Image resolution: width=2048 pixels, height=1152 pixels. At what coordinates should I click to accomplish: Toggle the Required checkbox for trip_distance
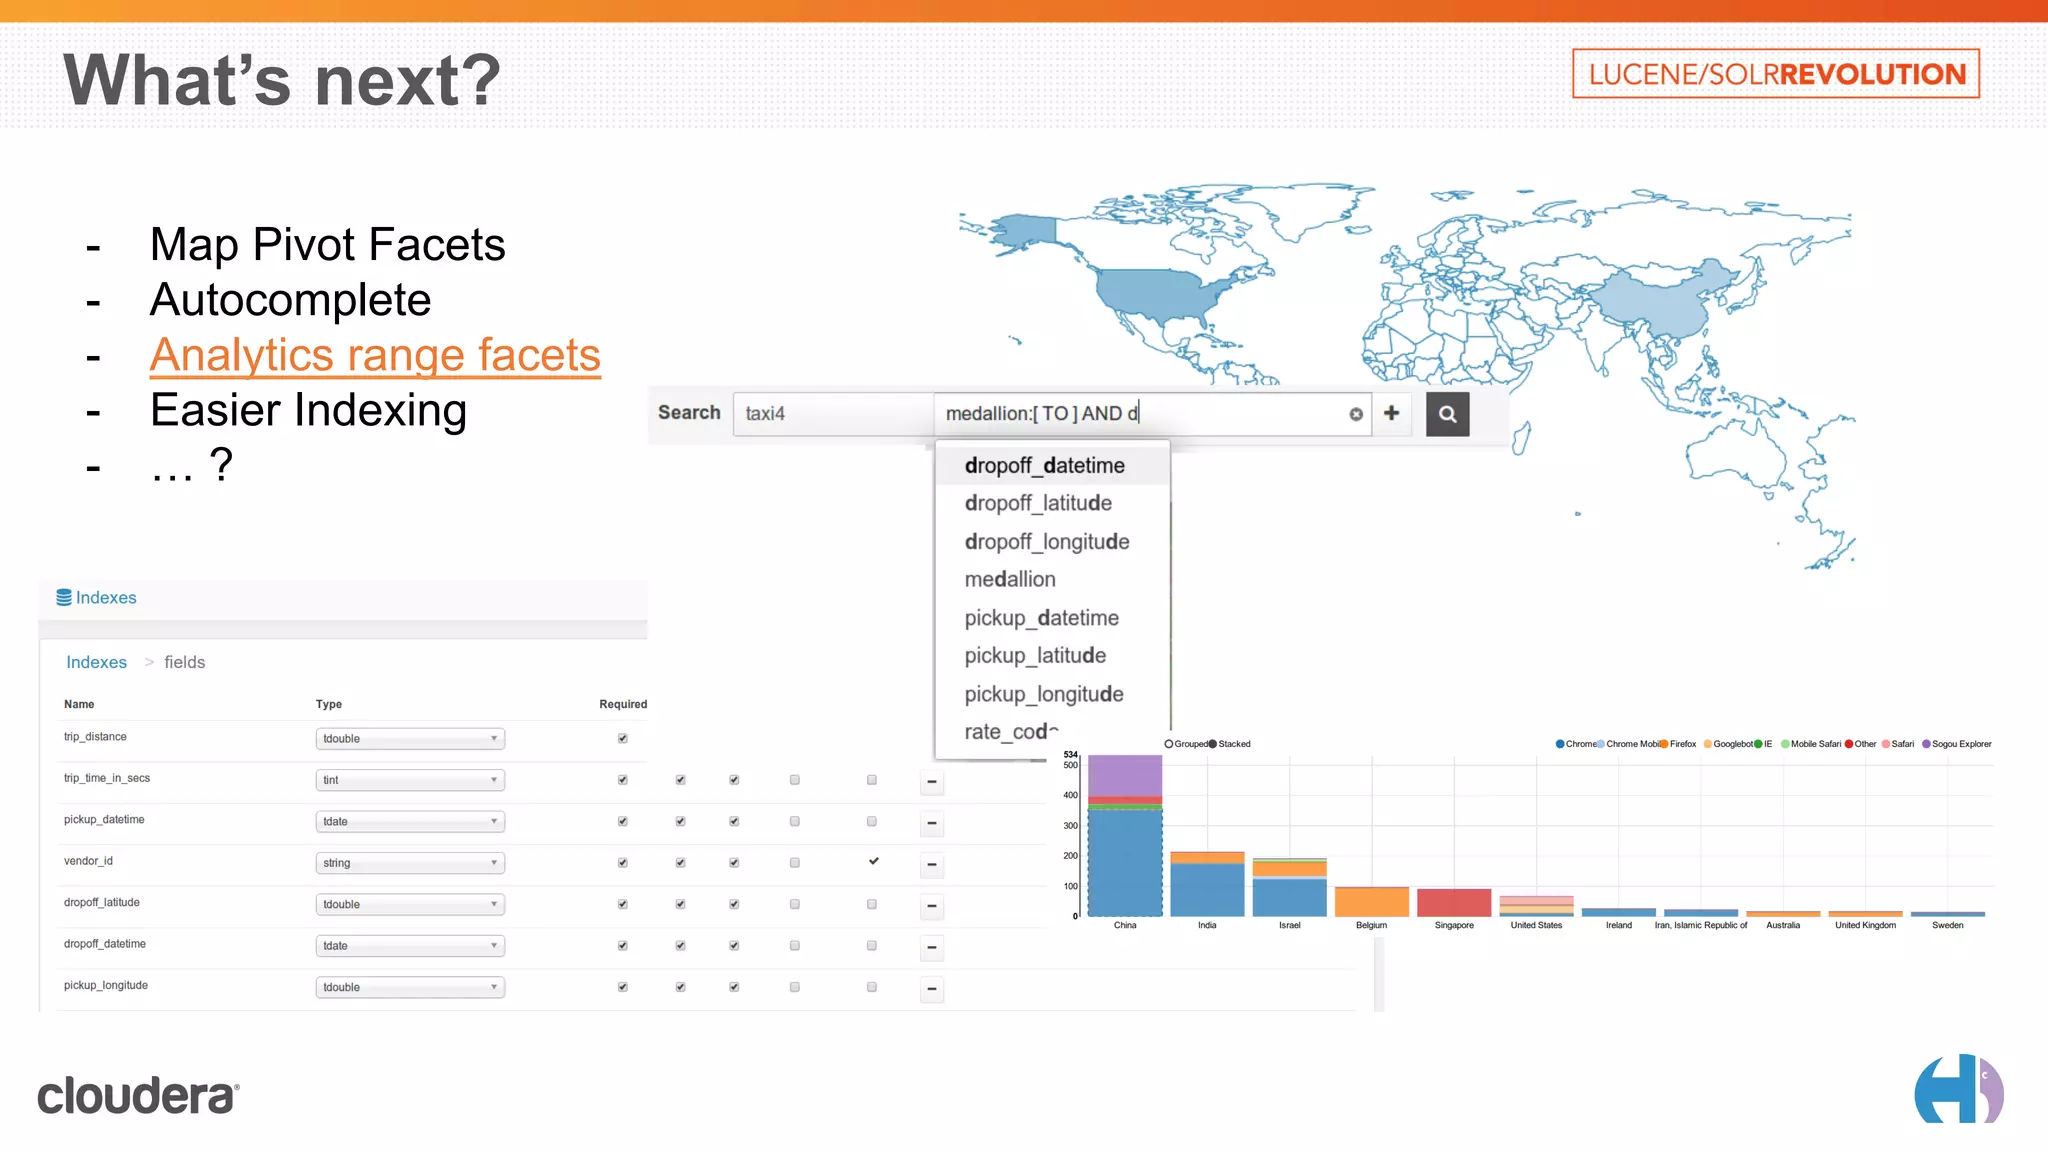point(622,739)
